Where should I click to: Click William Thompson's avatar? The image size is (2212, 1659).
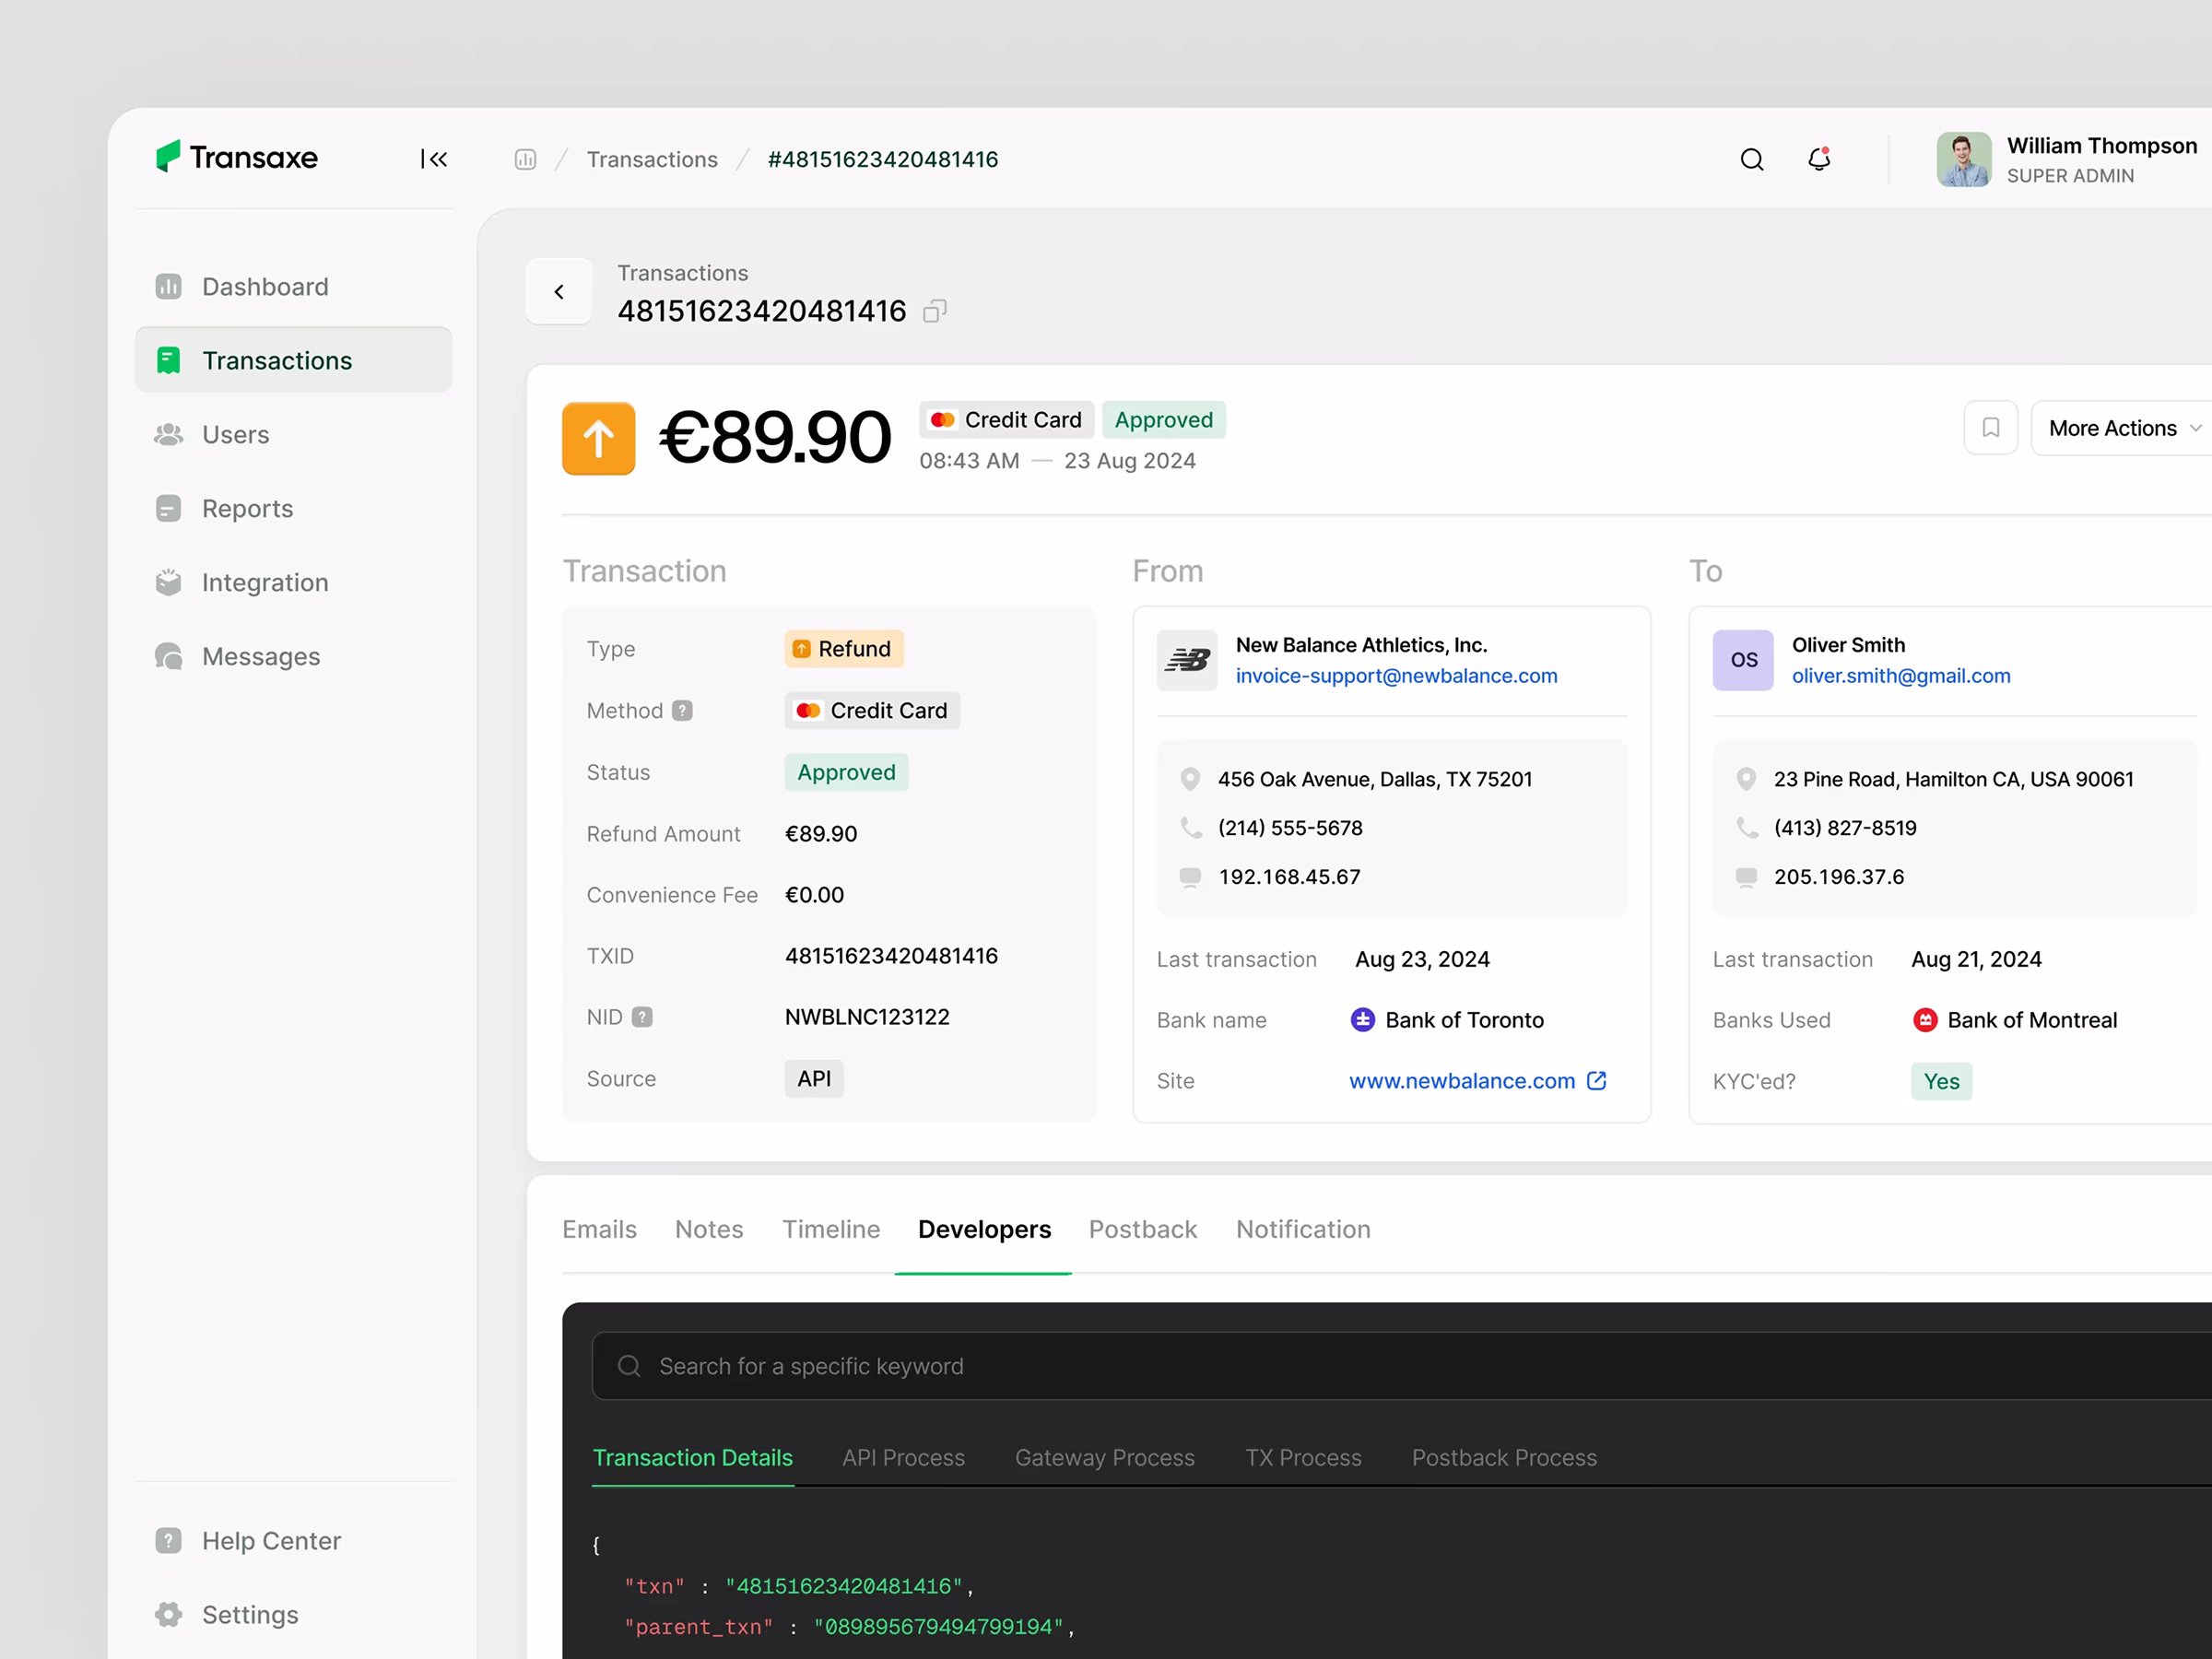click(1963, 159)
